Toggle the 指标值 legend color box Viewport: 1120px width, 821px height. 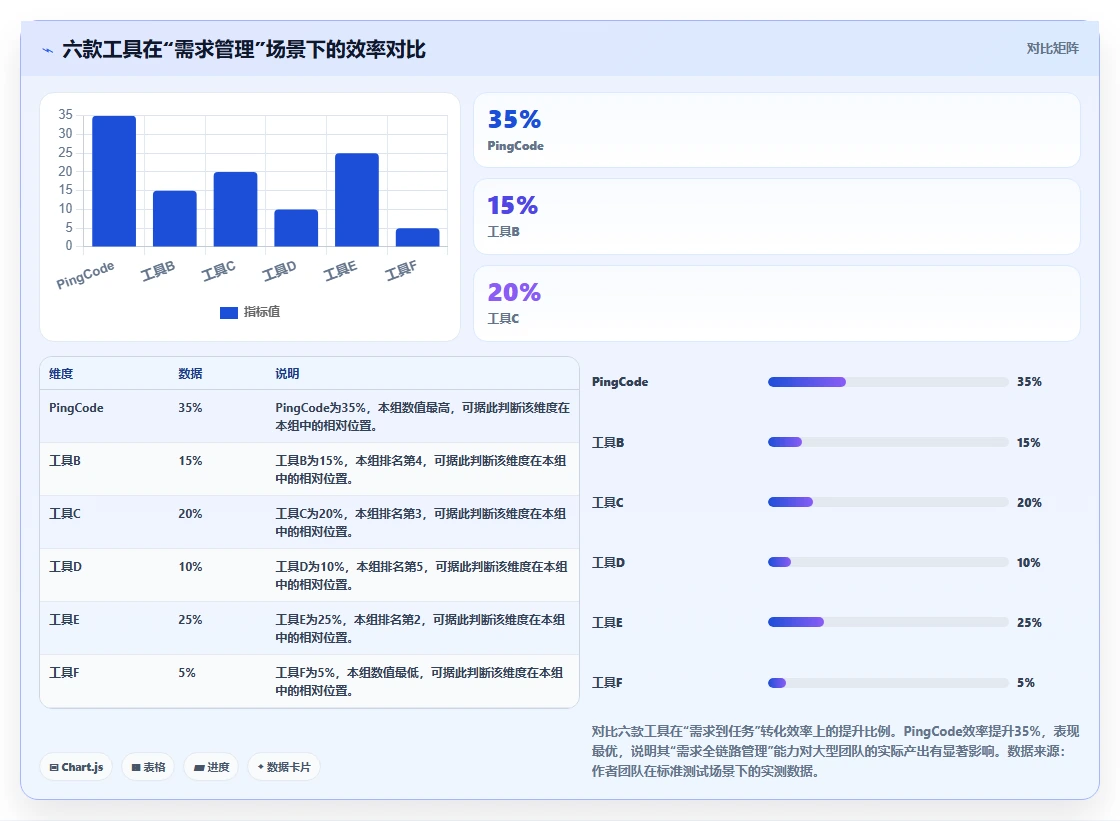229,312
